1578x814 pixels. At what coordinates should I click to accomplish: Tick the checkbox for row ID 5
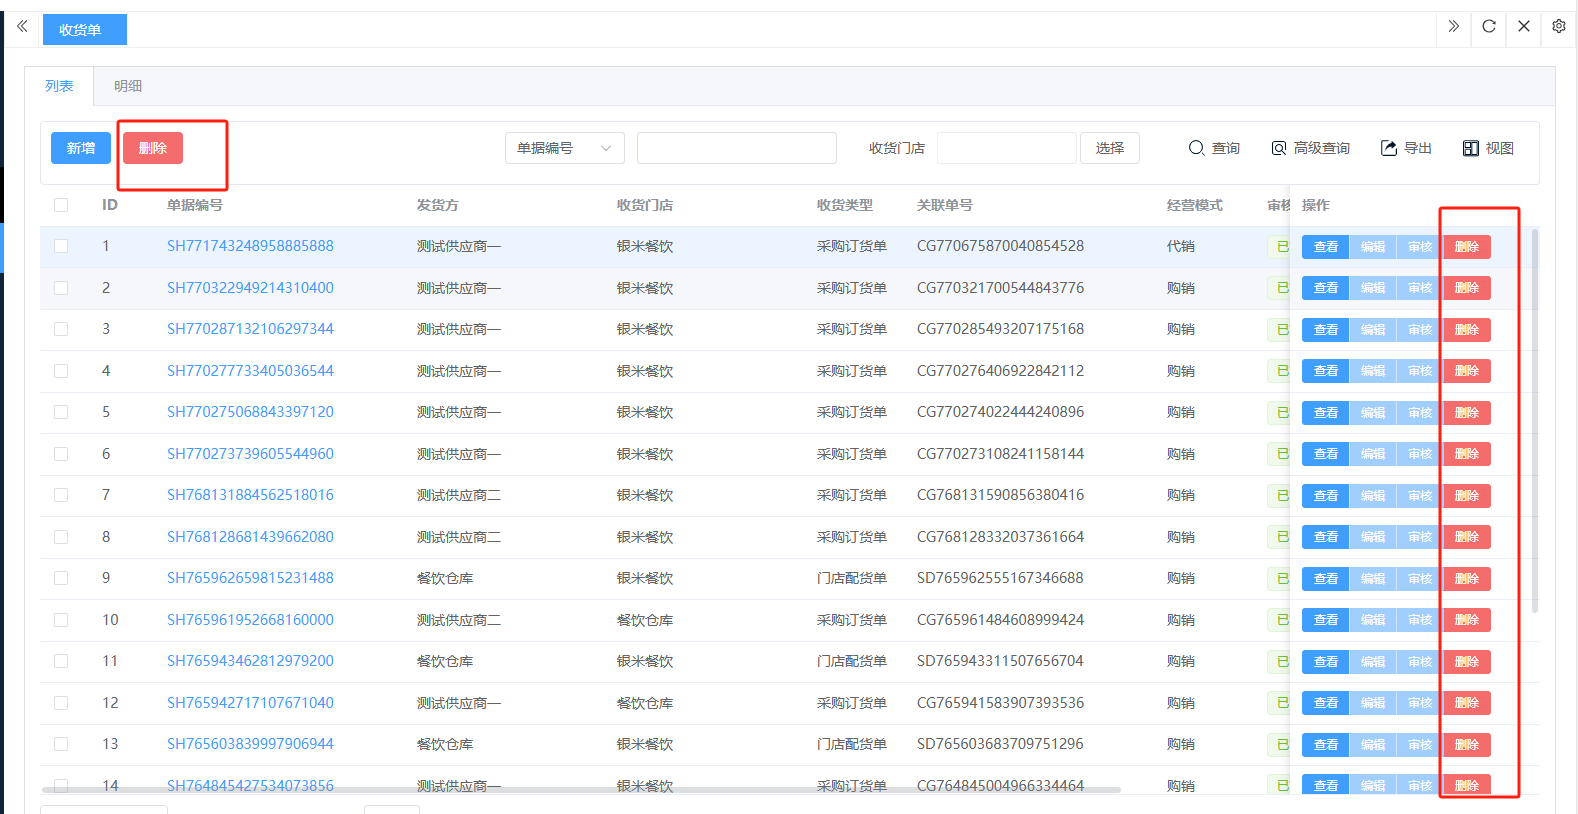coord(61,412)
